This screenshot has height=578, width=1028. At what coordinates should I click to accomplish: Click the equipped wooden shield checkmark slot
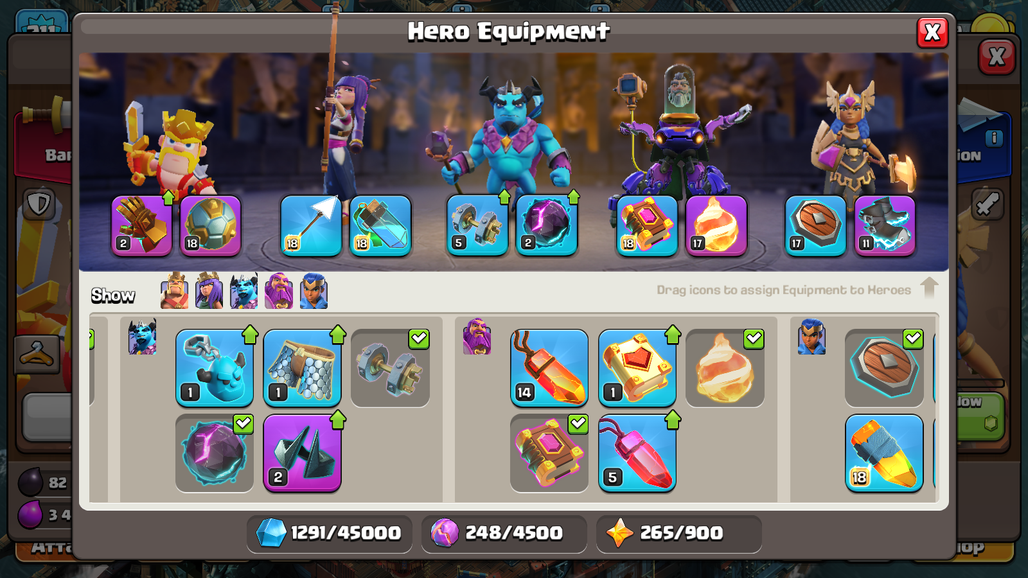point(884,368)
